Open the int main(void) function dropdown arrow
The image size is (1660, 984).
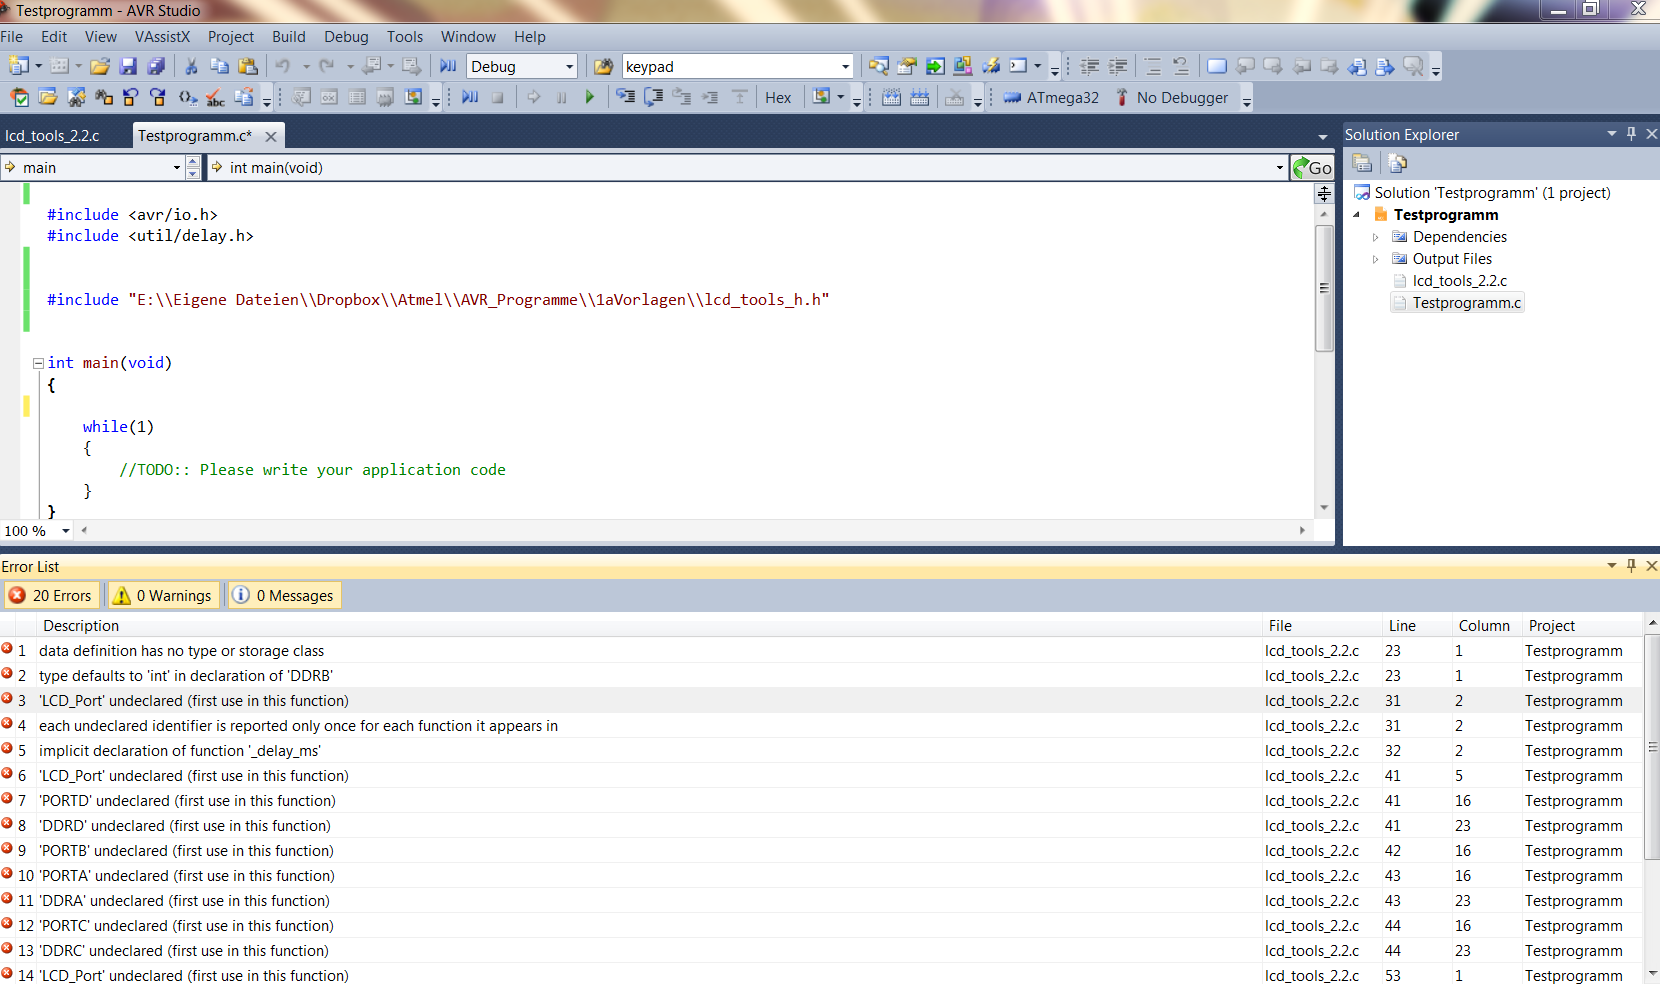[1280, 167]
